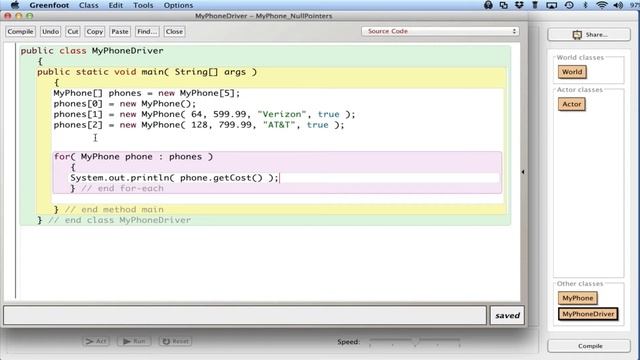Click the 'public class MyPhoneDriver' line
Screen dimensions: 640x360
coord(92,51)
